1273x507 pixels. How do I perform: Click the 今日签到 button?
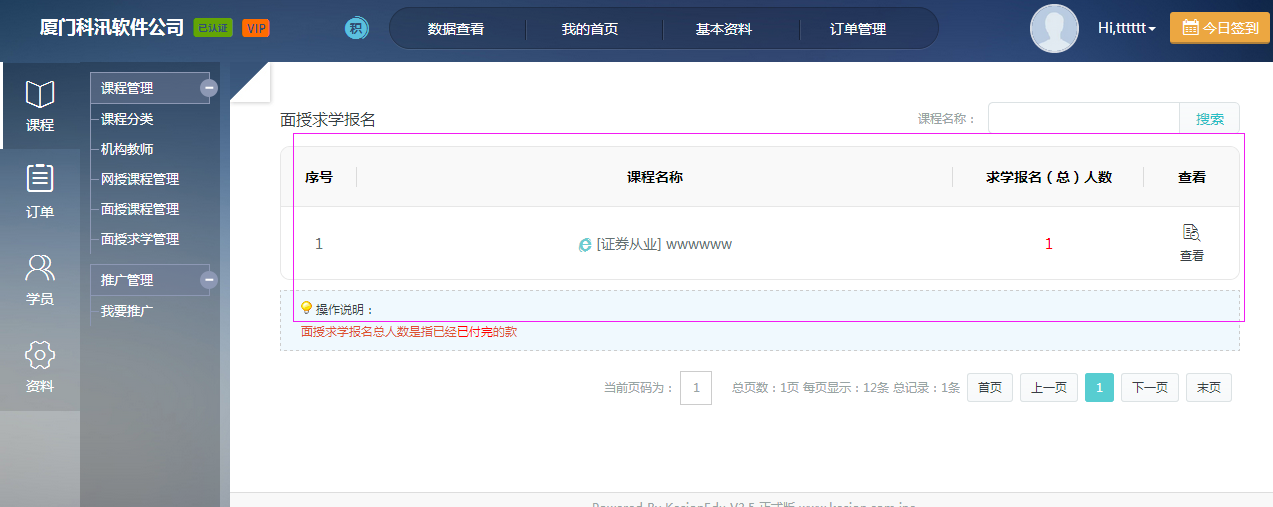click(1220, 28)
